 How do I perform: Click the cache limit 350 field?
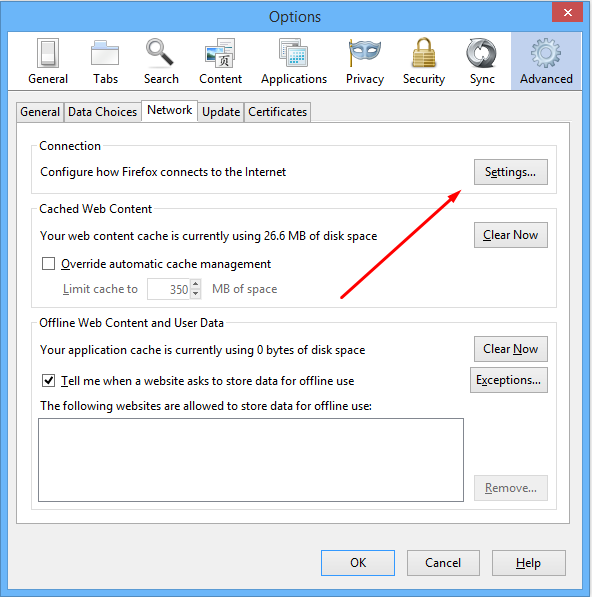(169, 289)
